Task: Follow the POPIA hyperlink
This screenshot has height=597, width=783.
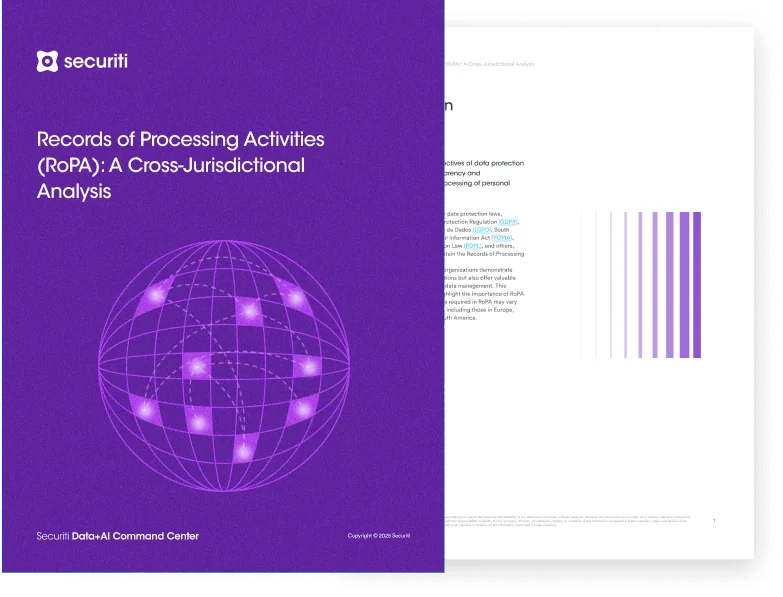Action: point(502,237)
